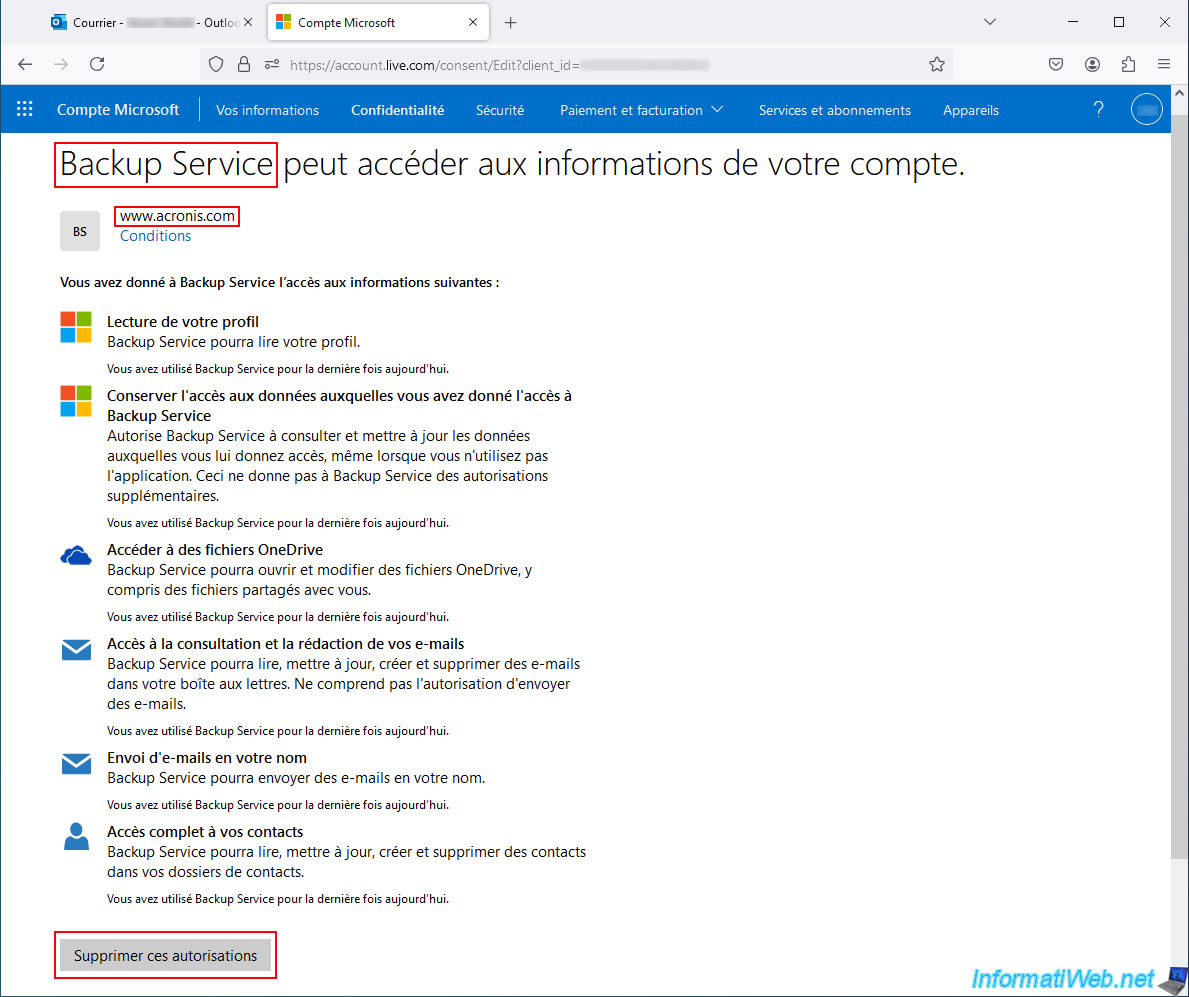
Task: Click Accéder à des fichiers OneDrive heading
Action: [x=215, y=550]
